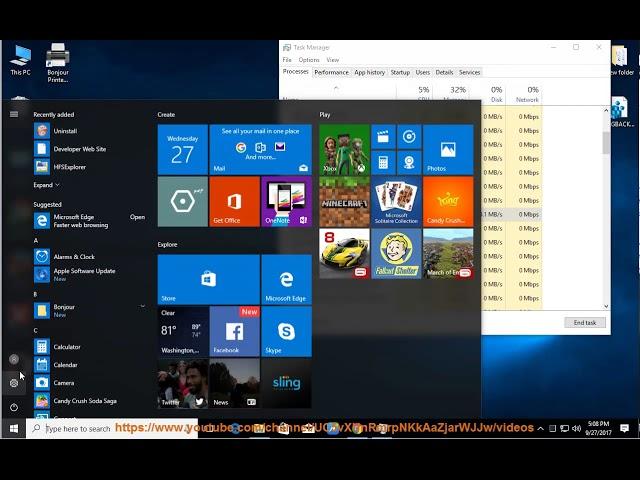Switch to Startup tab in Task Manager

pyautogui.click(x=400, y=72)
